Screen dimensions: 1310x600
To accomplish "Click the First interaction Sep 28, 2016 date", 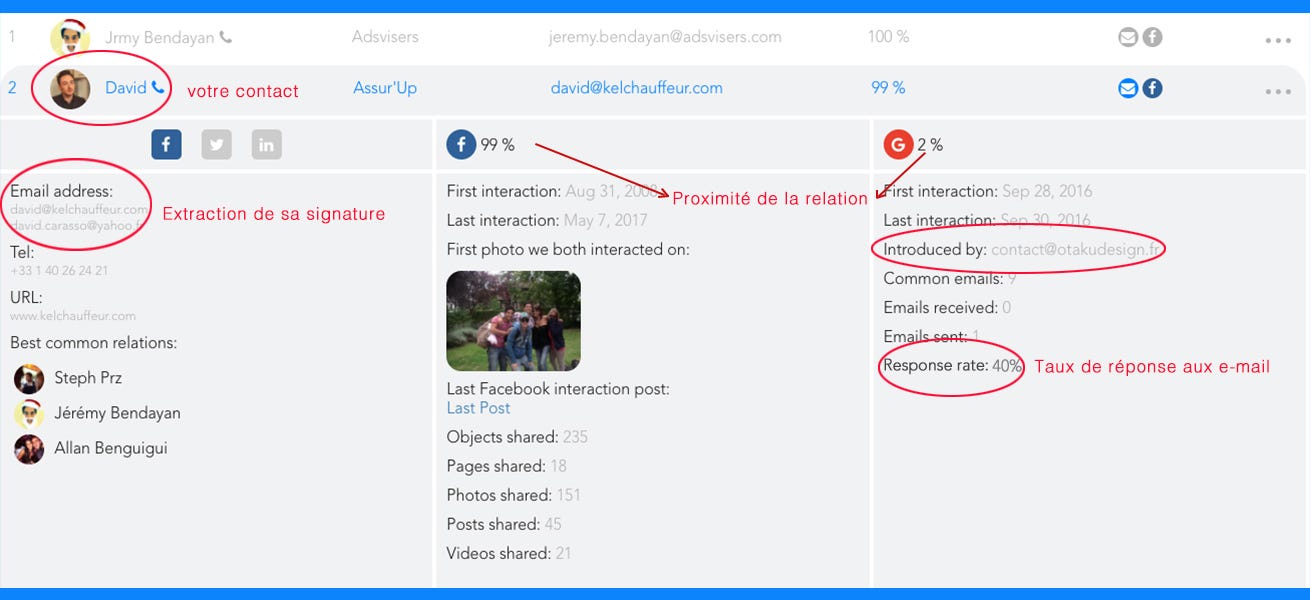I will click(x=1047, y=191).
